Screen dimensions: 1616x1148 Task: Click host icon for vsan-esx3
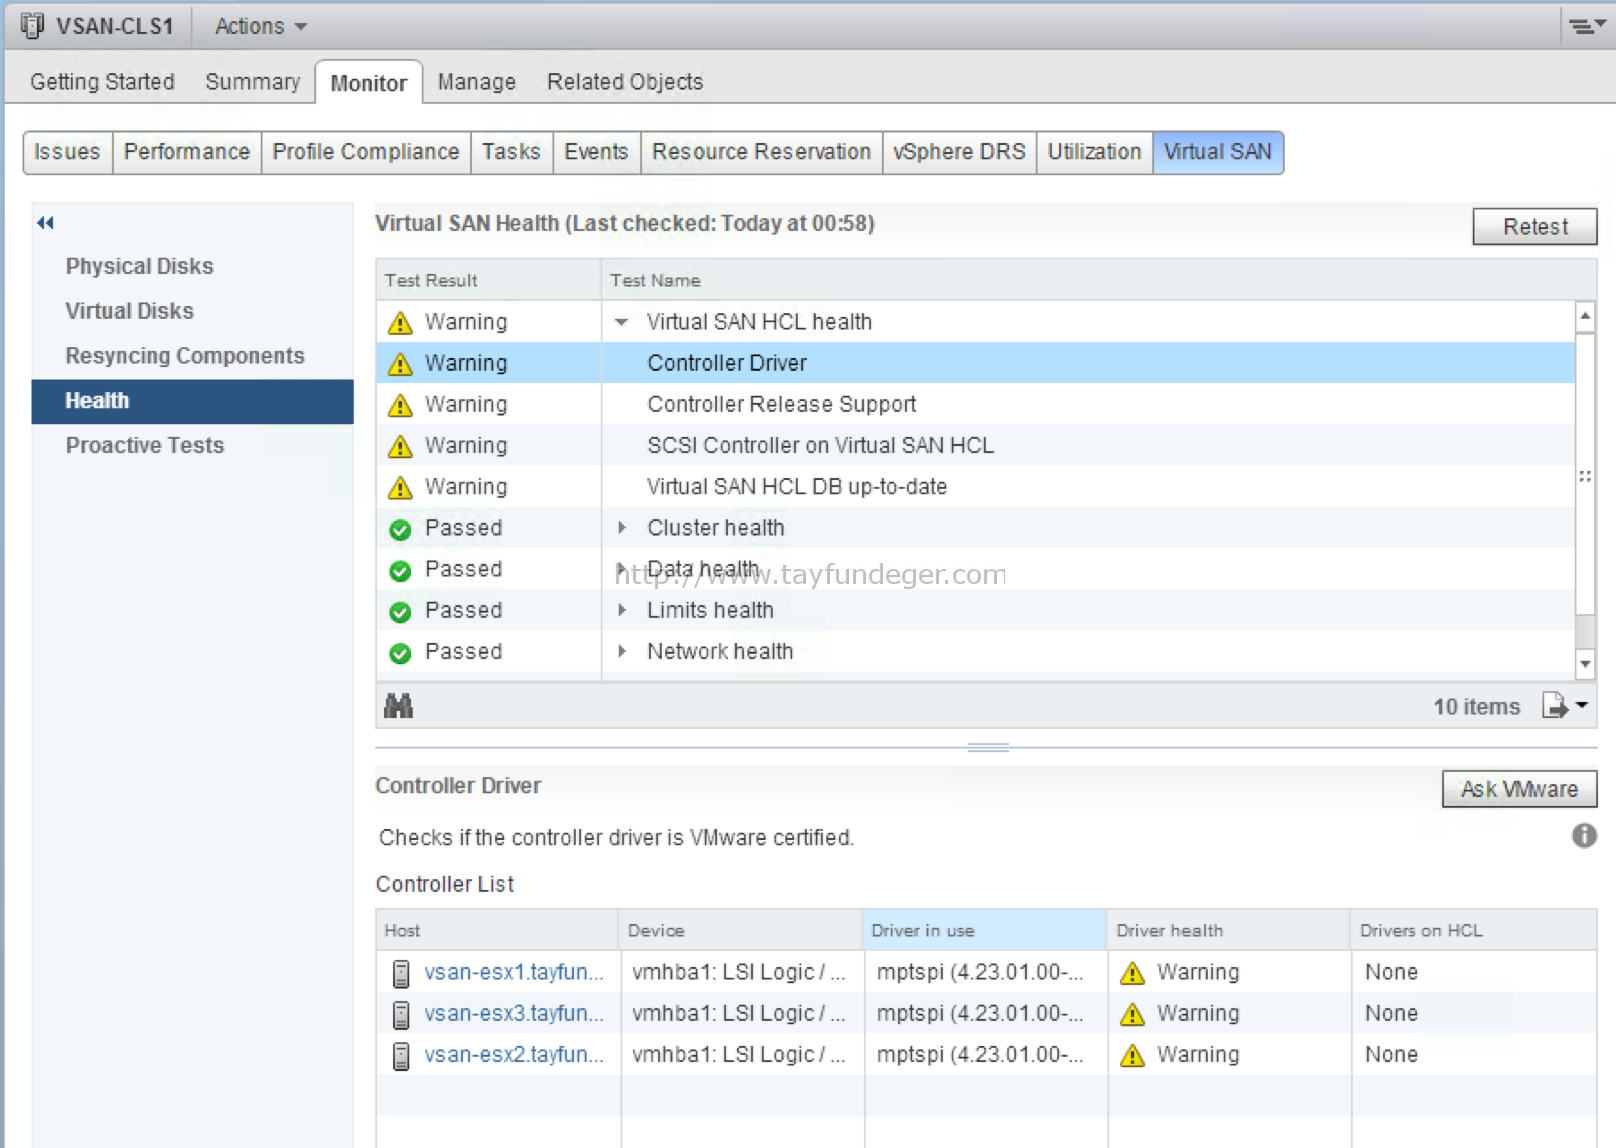click(401, 1014)
